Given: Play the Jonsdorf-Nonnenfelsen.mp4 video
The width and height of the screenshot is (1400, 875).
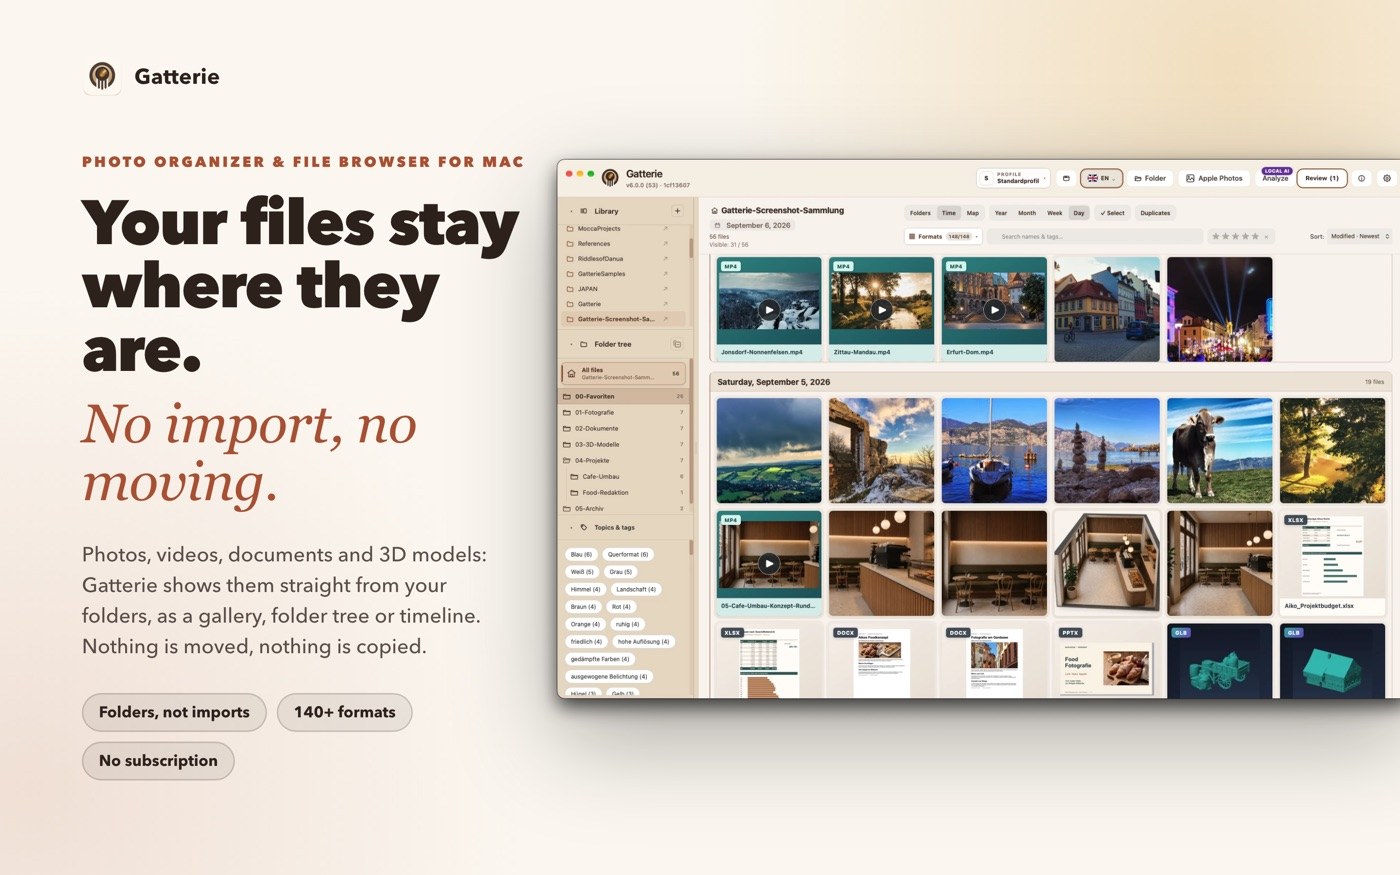Looking at the screenshot, I should click(768, 310).
